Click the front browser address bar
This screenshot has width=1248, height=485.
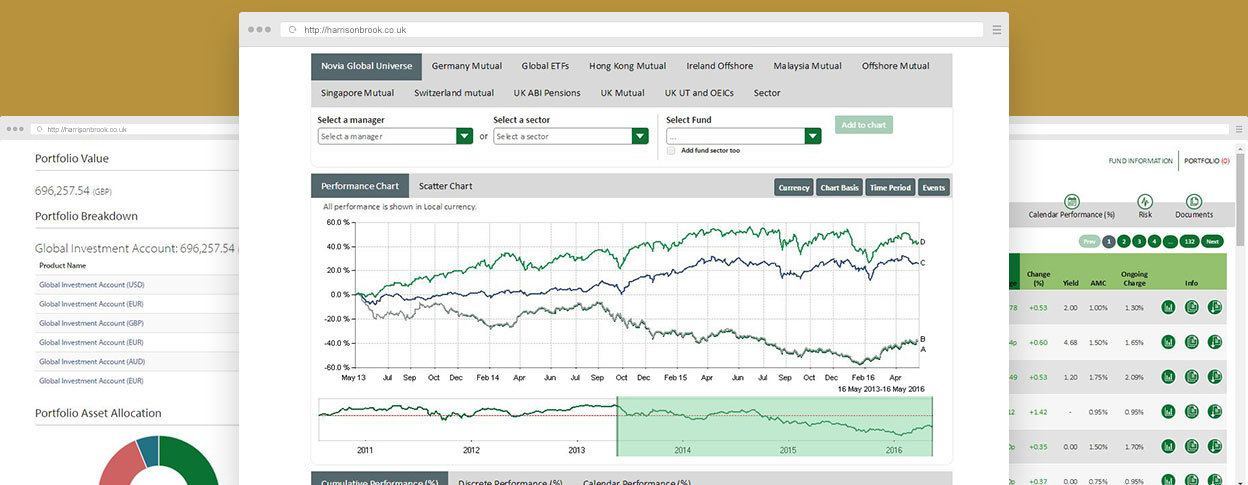[632, 30]
